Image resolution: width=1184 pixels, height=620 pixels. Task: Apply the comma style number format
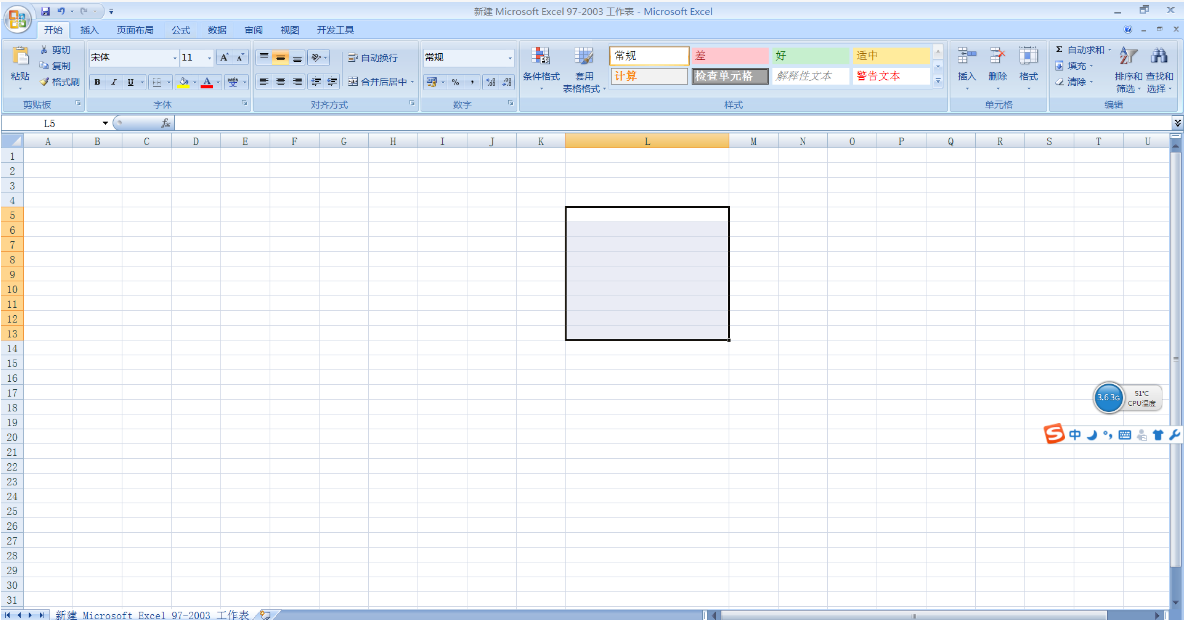pyautogui.click(x=472, y=82)
